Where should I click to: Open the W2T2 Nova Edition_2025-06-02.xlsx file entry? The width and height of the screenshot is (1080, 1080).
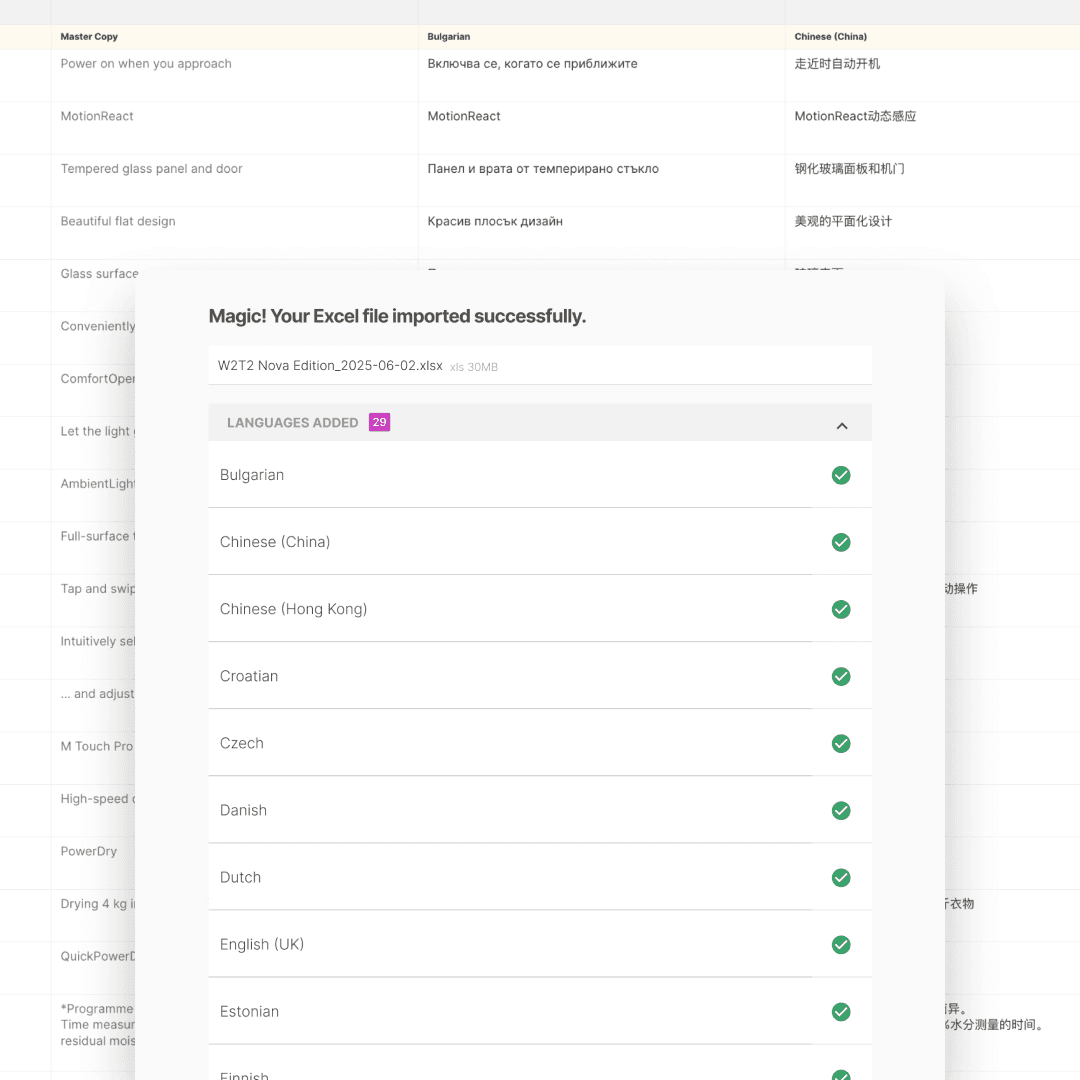tap(540, 365)
